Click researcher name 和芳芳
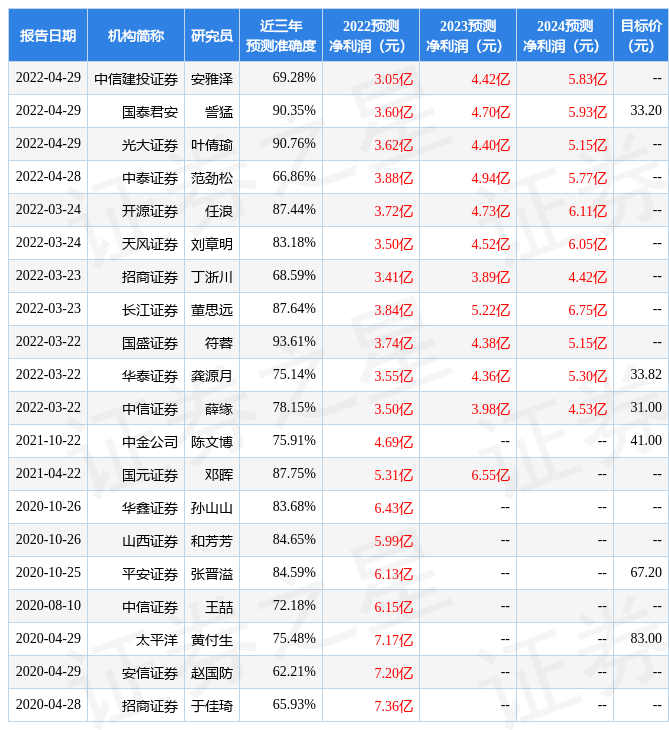The image size is (669, 730). tap(212, 541)
